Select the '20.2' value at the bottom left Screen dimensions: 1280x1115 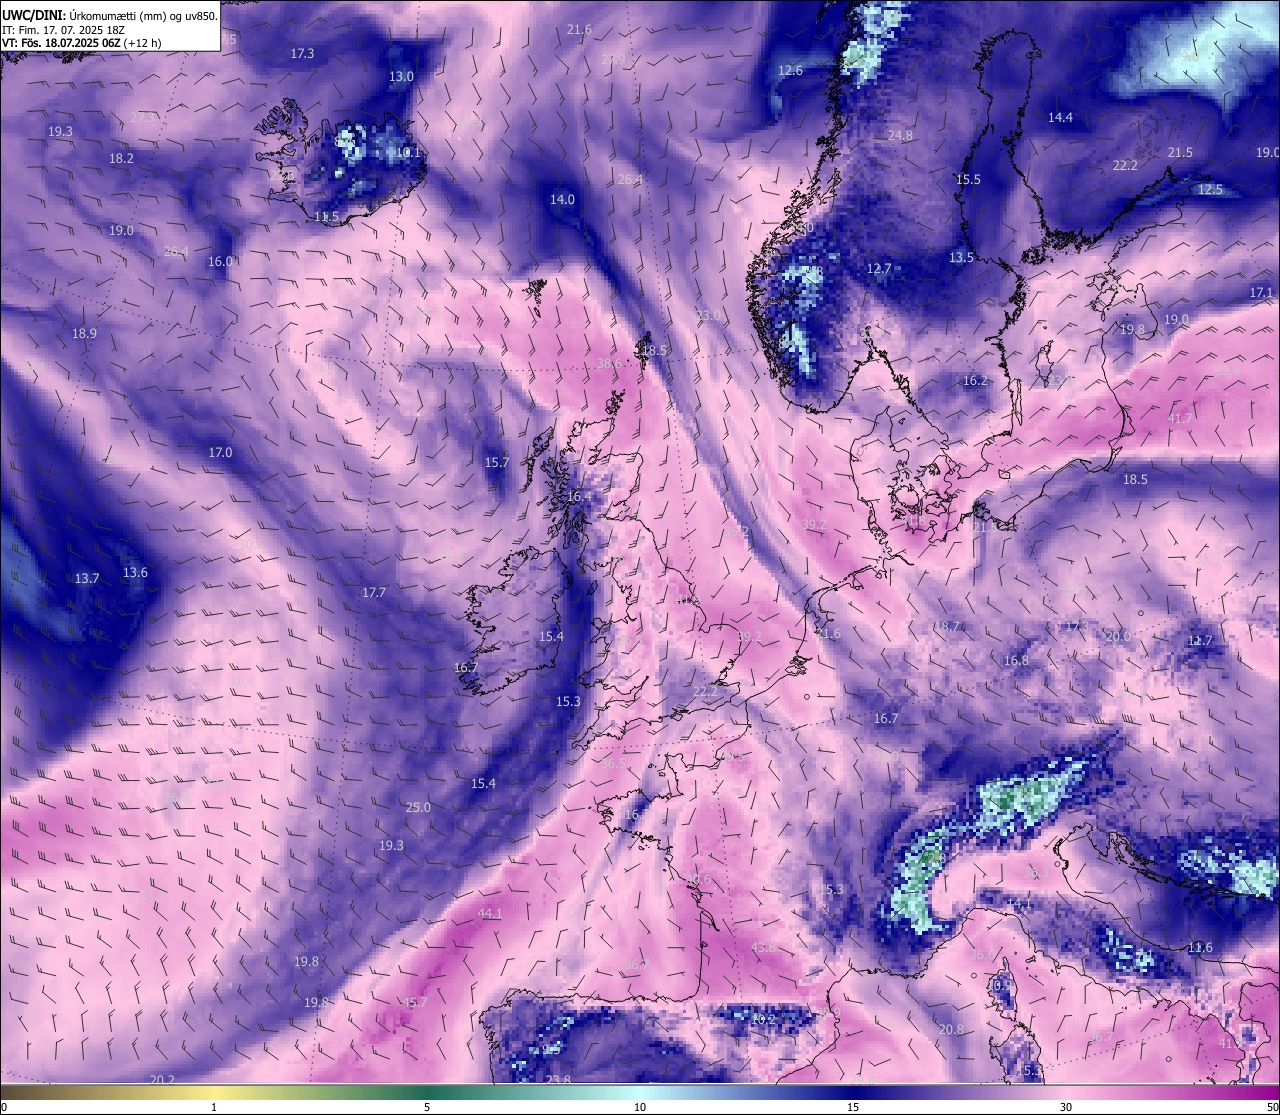[x=162, y=1079]
